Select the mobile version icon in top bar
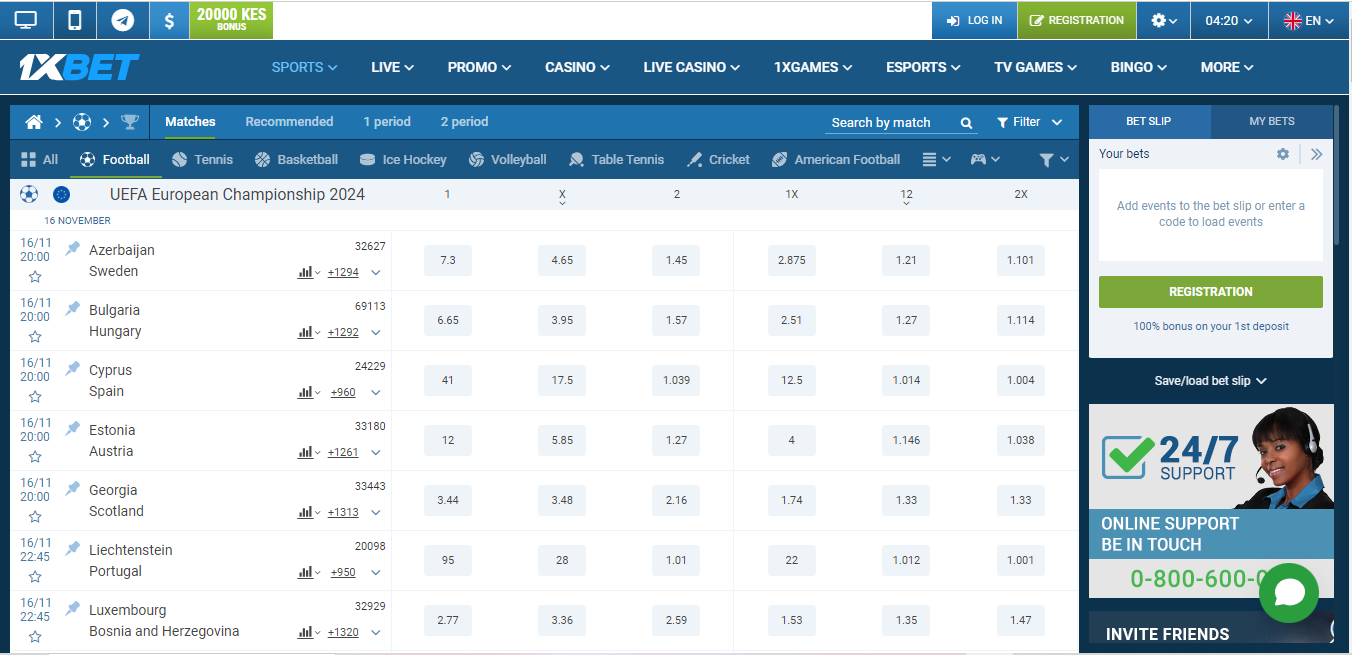The image size is (1352, 655). [x=75, y=19]
